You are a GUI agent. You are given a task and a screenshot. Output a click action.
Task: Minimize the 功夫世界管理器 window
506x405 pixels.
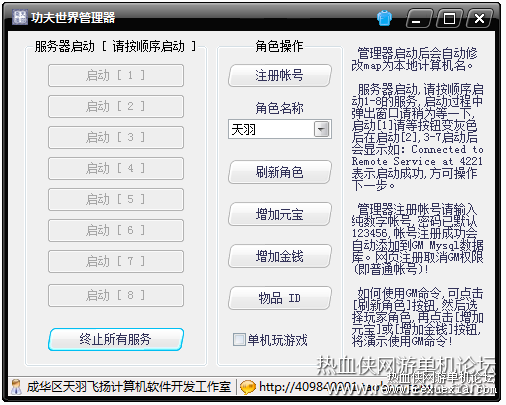419,18
